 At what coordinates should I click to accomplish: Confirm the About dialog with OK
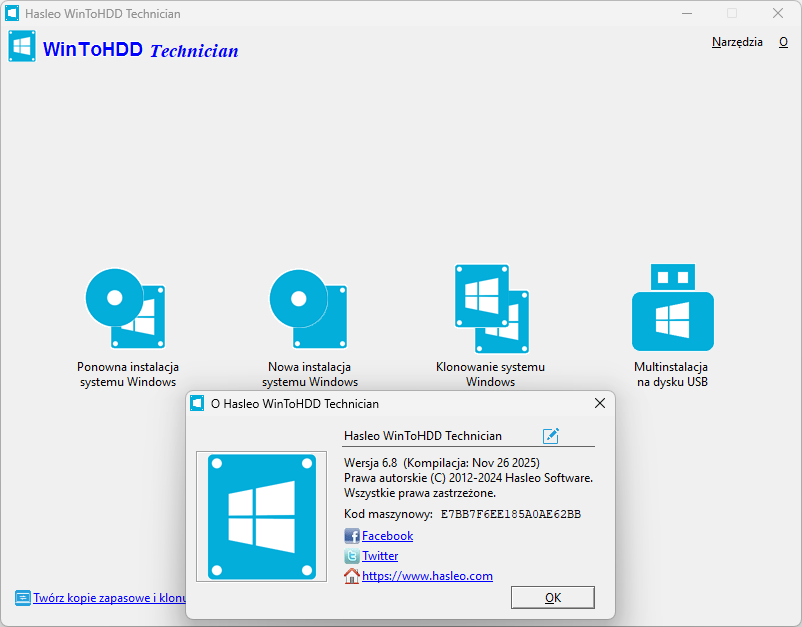tap(553, 597)
